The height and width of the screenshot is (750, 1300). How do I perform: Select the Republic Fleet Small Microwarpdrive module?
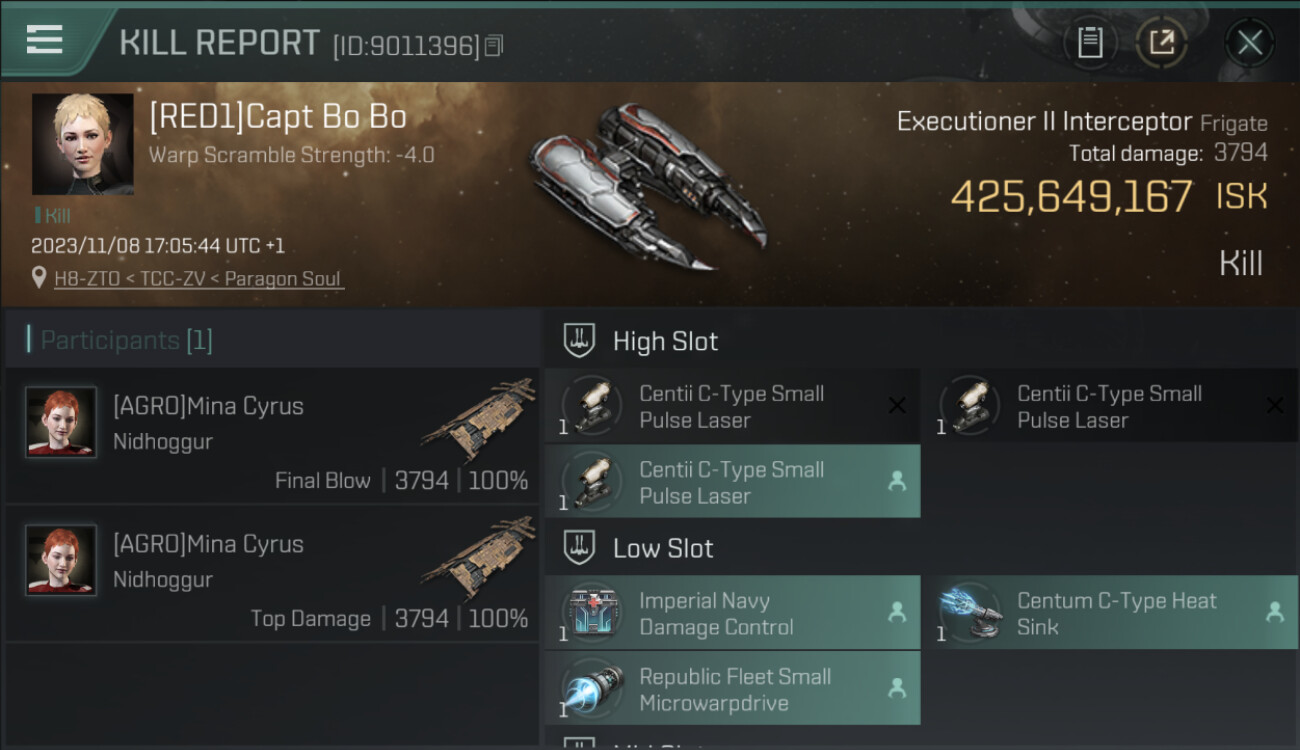(x=732, y=688)
